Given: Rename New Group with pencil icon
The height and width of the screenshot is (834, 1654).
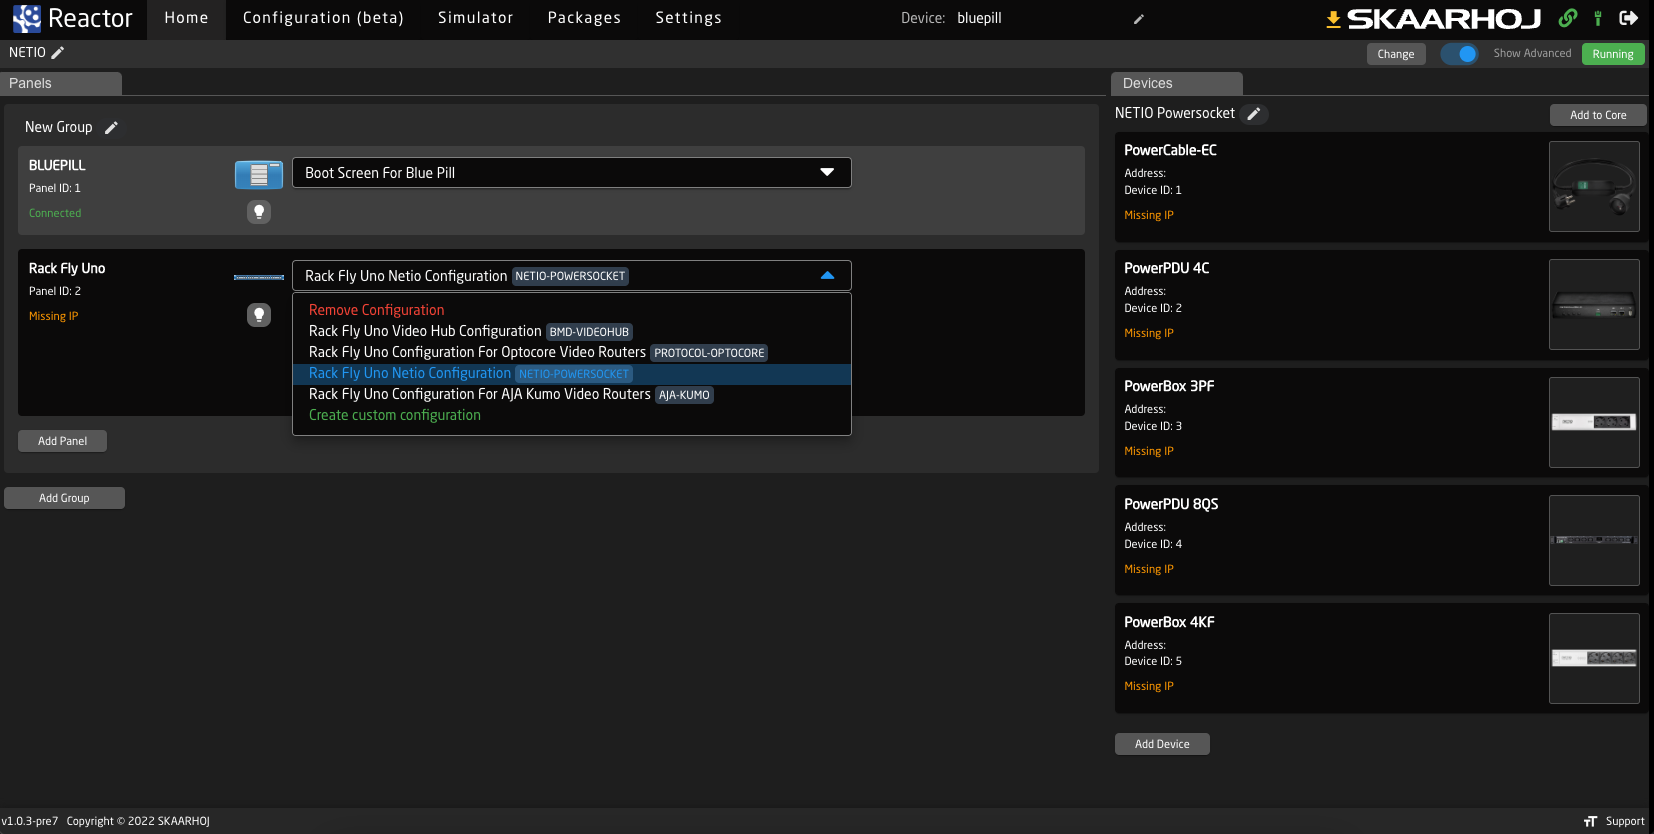Looking at the screenshot, I should [111, 127].
